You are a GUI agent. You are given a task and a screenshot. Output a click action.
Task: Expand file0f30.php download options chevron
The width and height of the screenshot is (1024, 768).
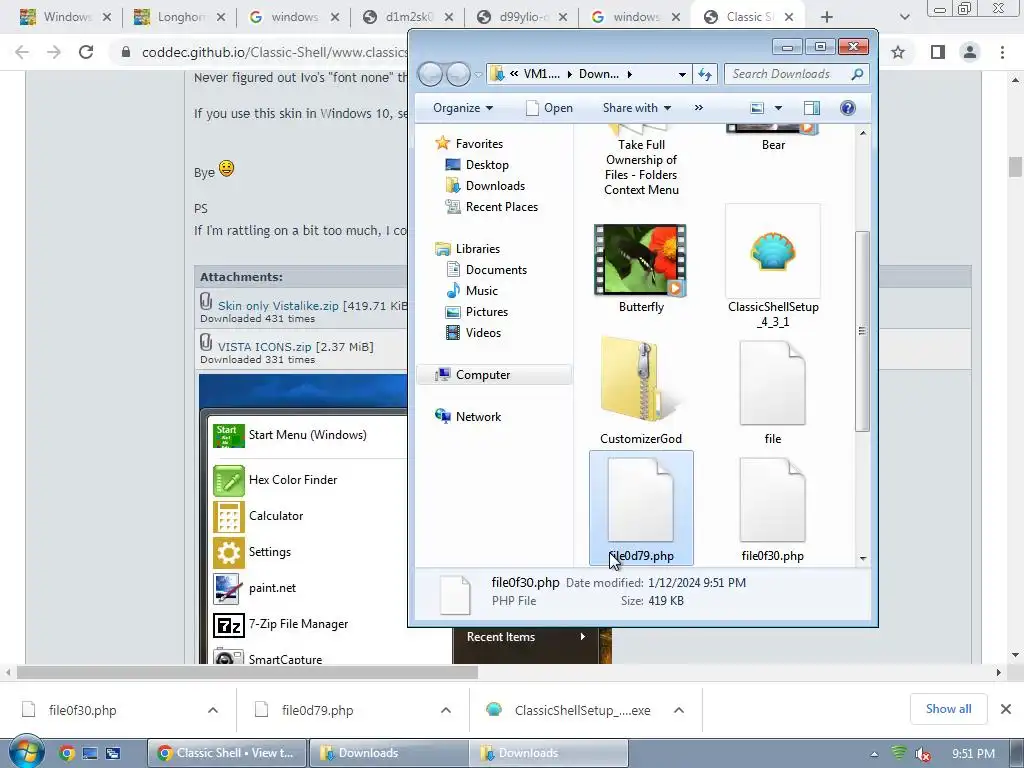pyautogui.click(x=213, y=710)
